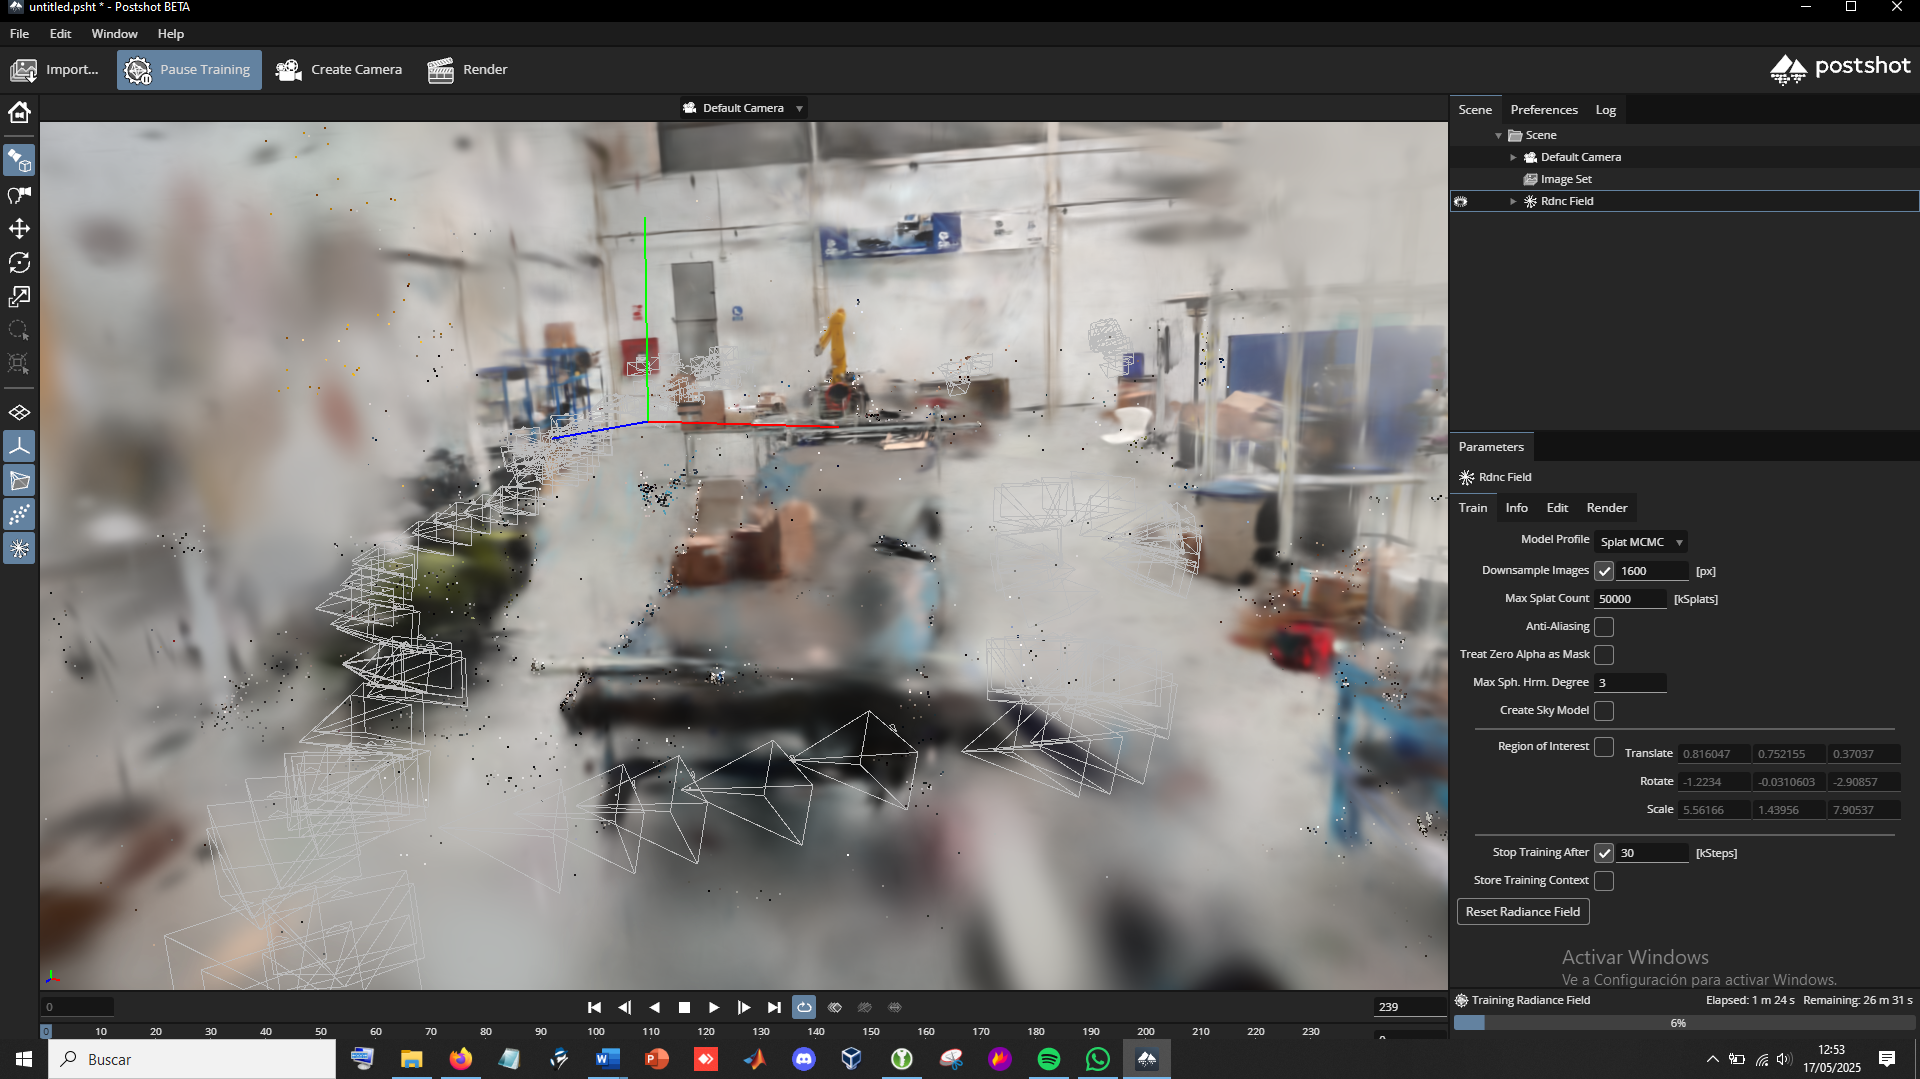Viewport: 1920px width, 1079px height.
Task: Select the Scale tool
Action: point(19,297)
